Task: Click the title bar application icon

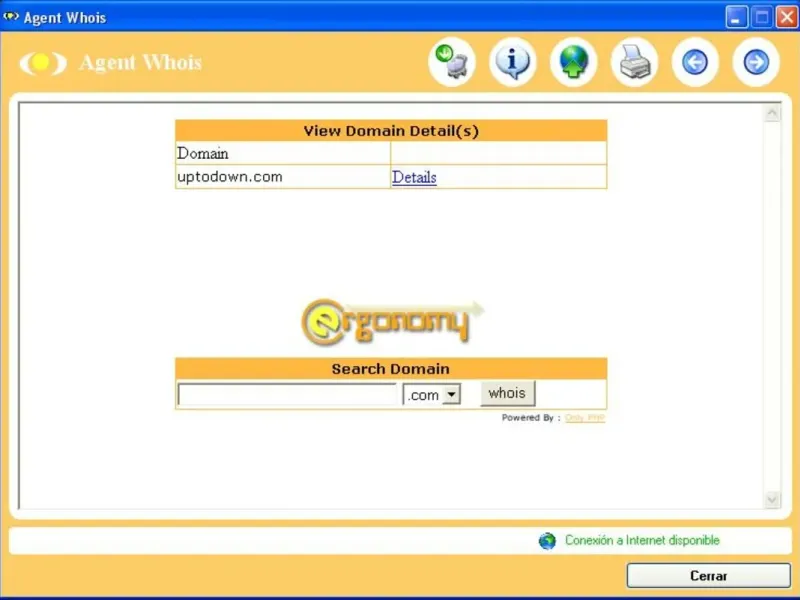Action: [x=11, y=17]
